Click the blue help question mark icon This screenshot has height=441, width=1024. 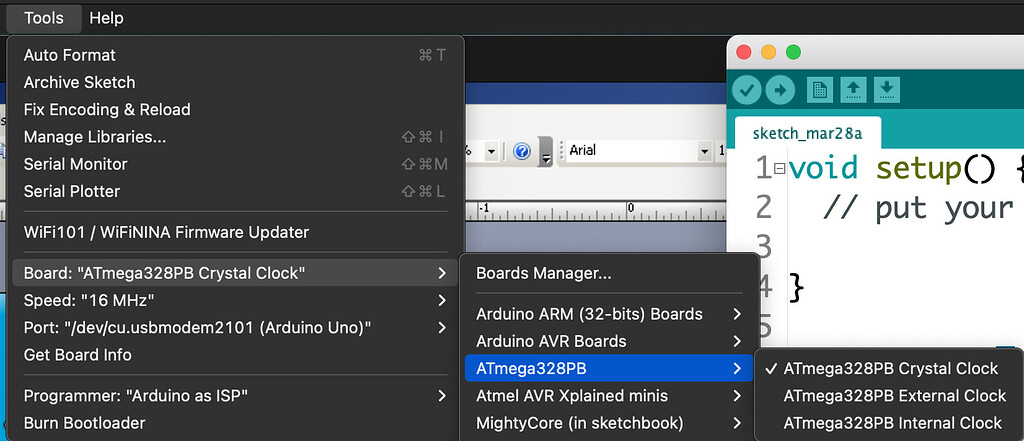(x=521, y=151)
